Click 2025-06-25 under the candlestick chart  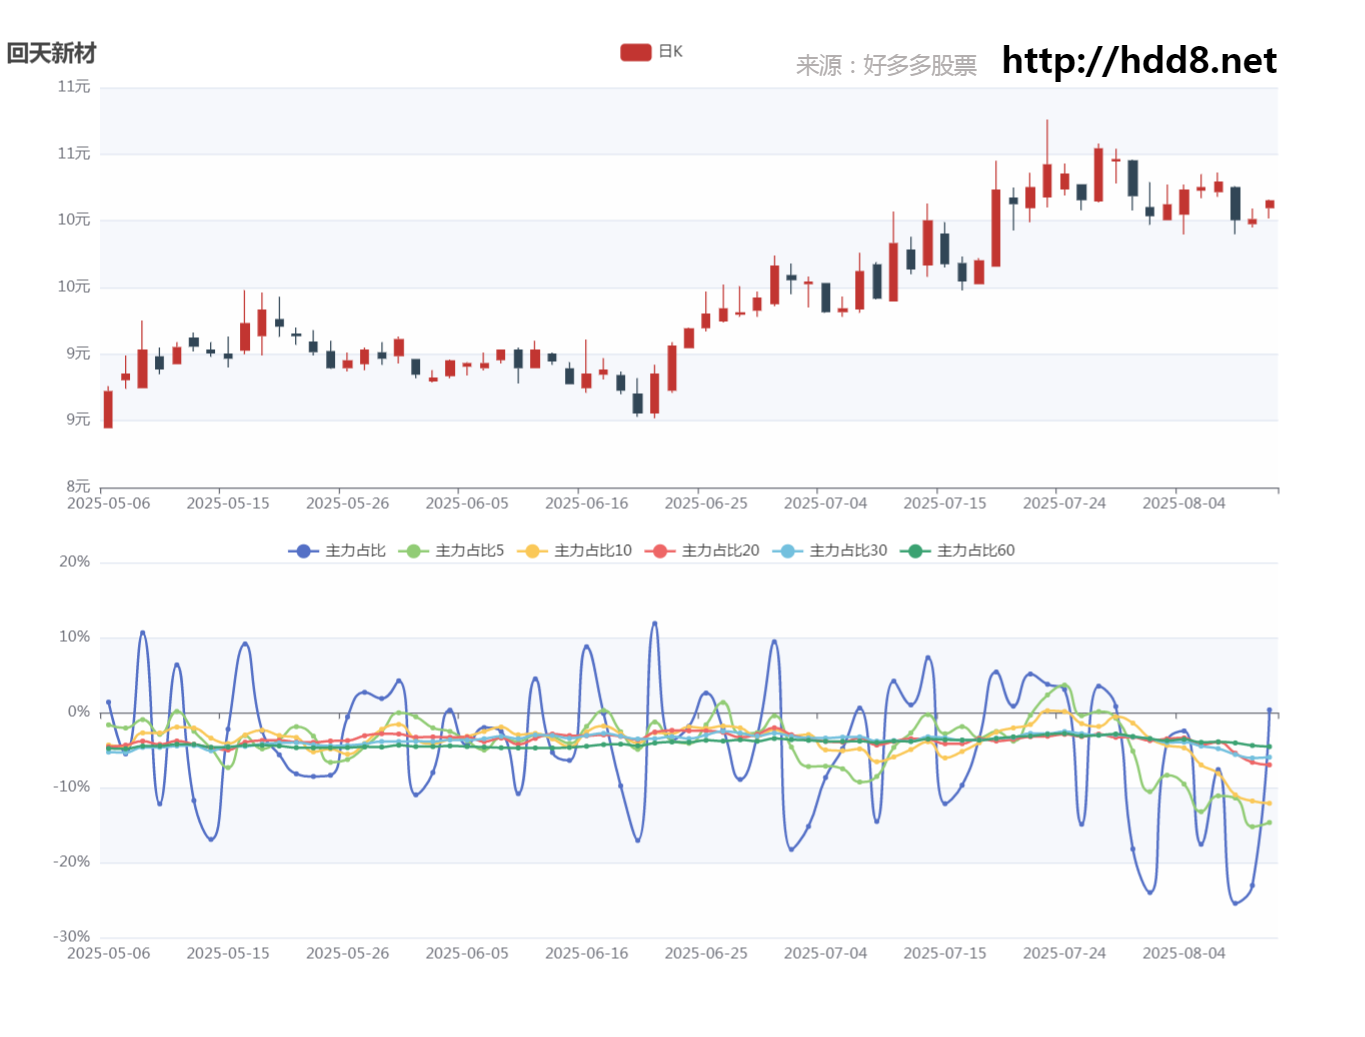click(x=706, y=504)
